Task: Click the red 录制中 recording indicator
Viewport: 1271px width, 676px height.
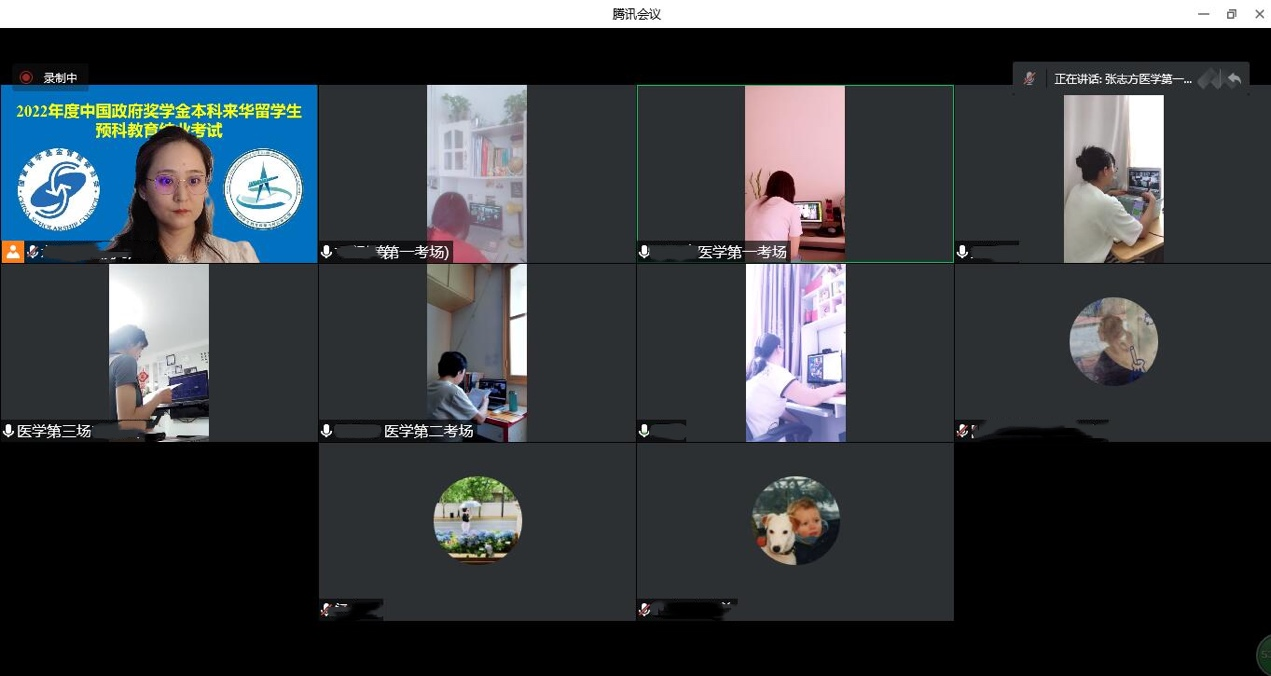Action: (49, 78)
